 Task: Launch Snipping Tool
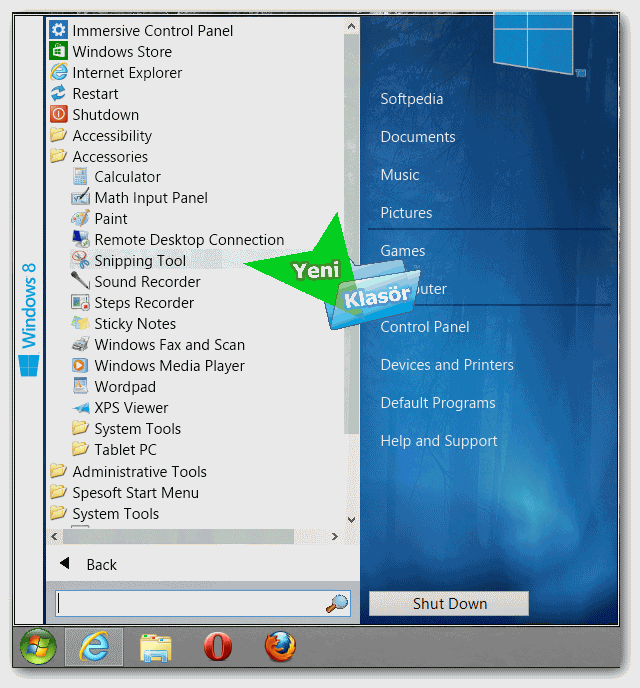pyautogui.click(x=139, y=261)
